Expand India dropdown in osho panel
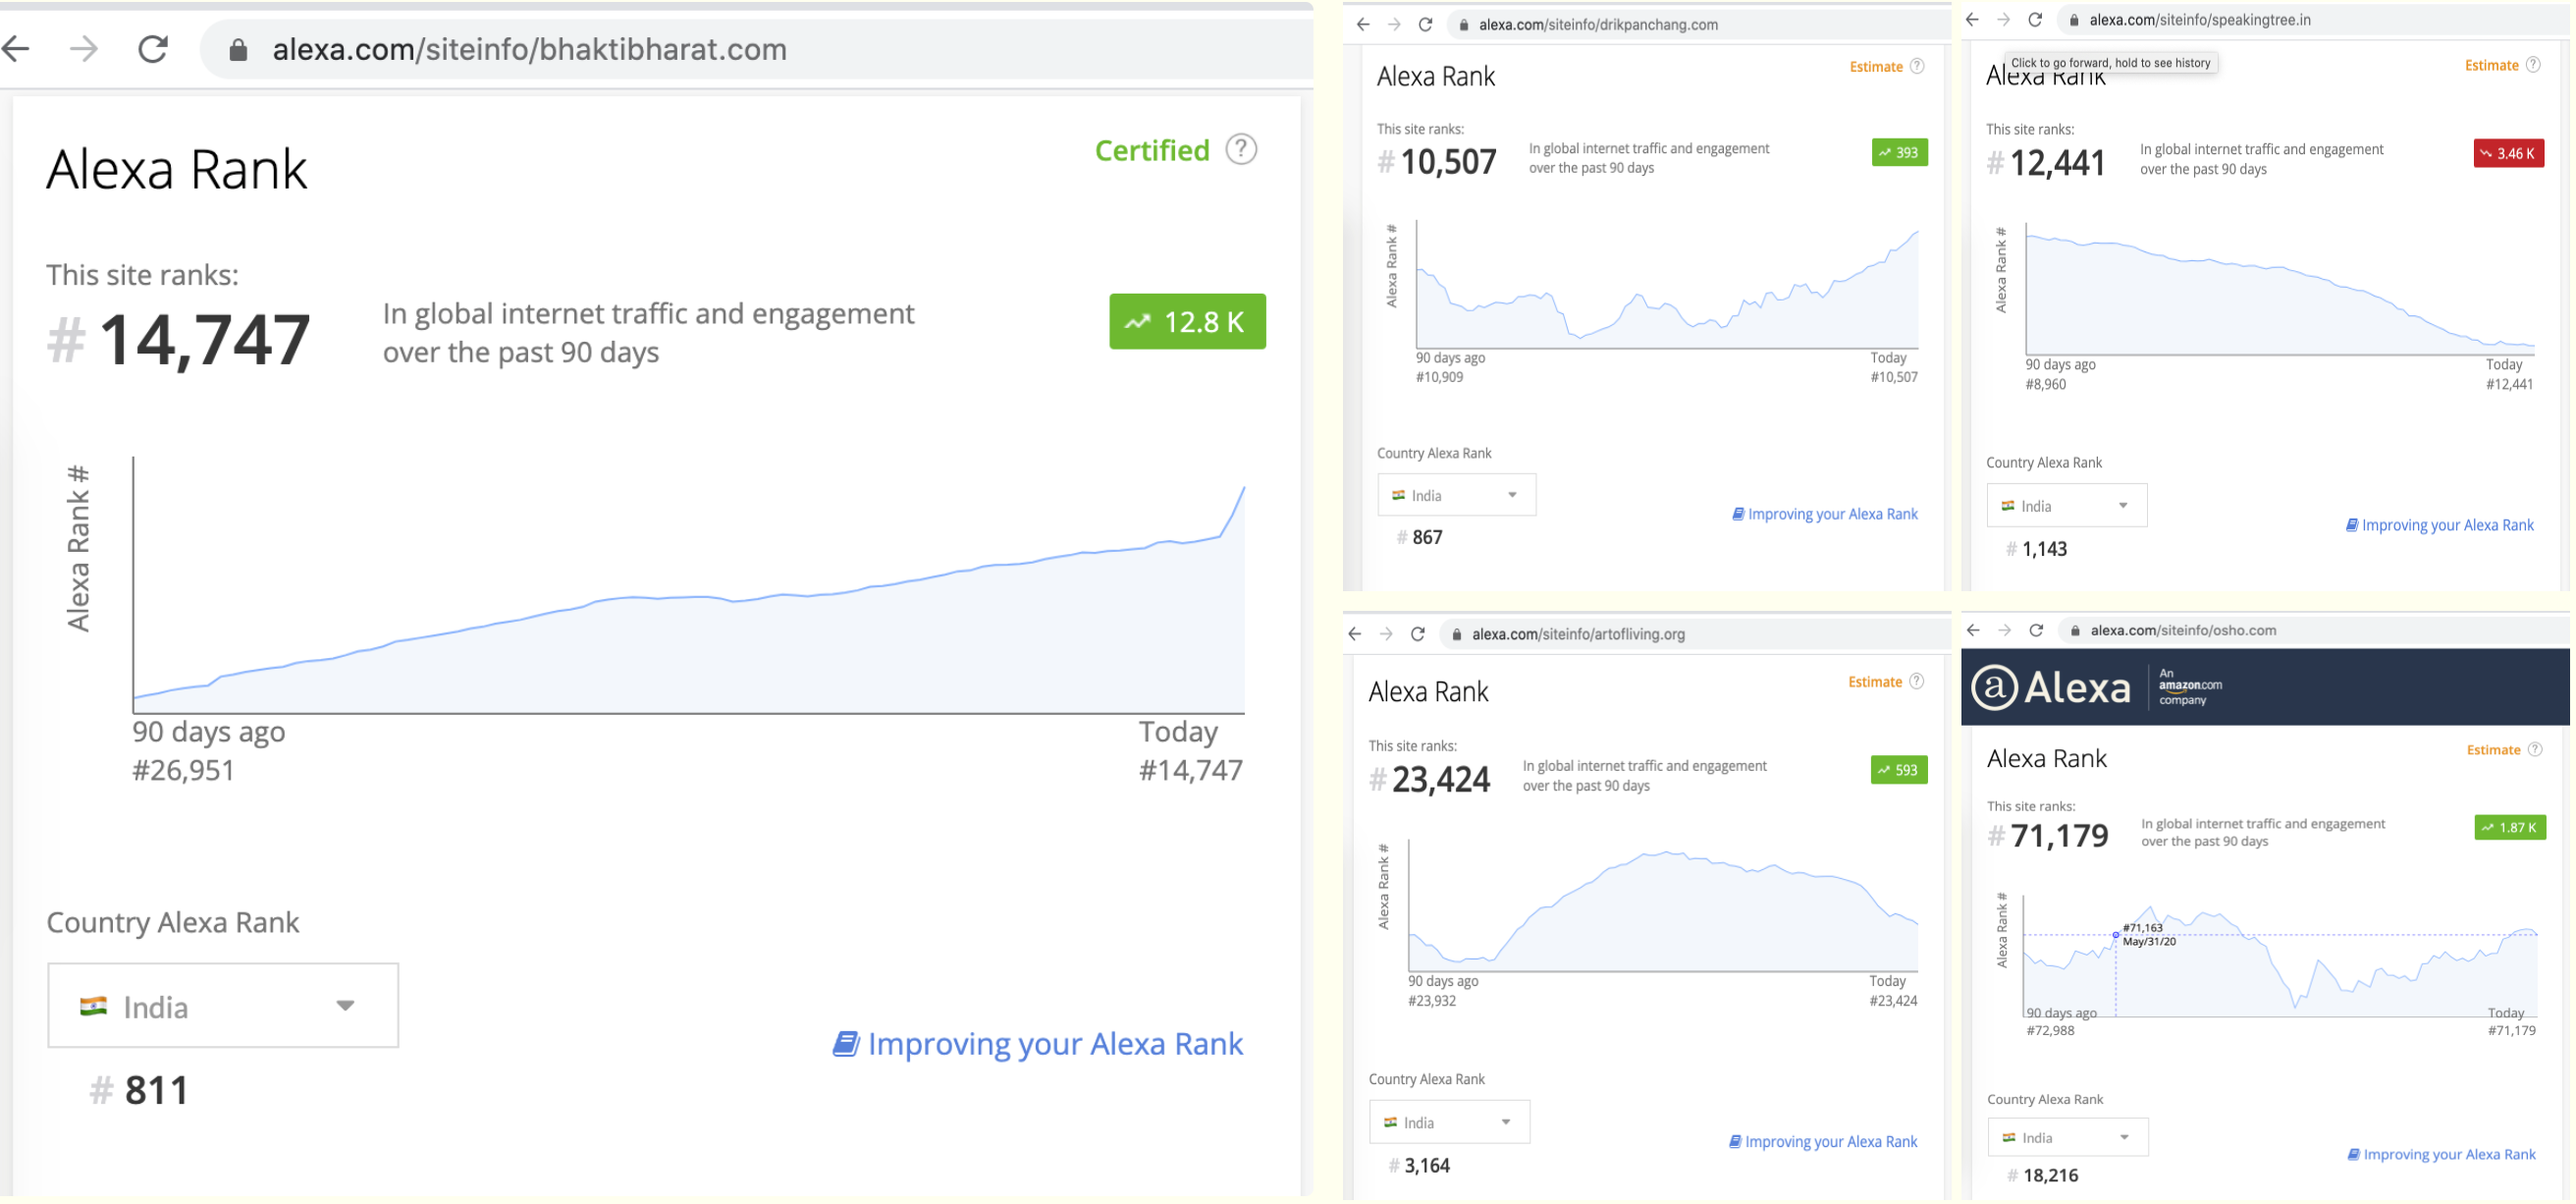 2067,1137
